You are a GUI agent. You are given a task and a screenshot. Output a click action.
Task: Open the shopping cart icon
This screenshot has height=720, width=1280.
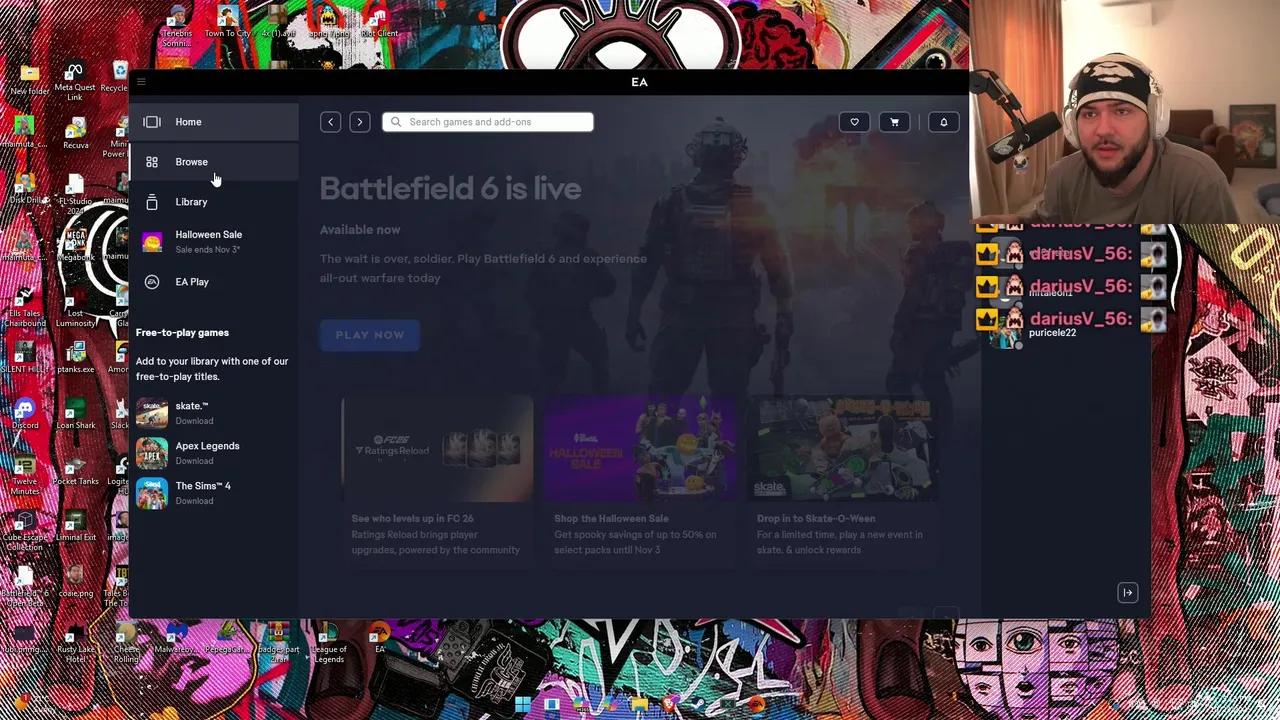(894, 122)
